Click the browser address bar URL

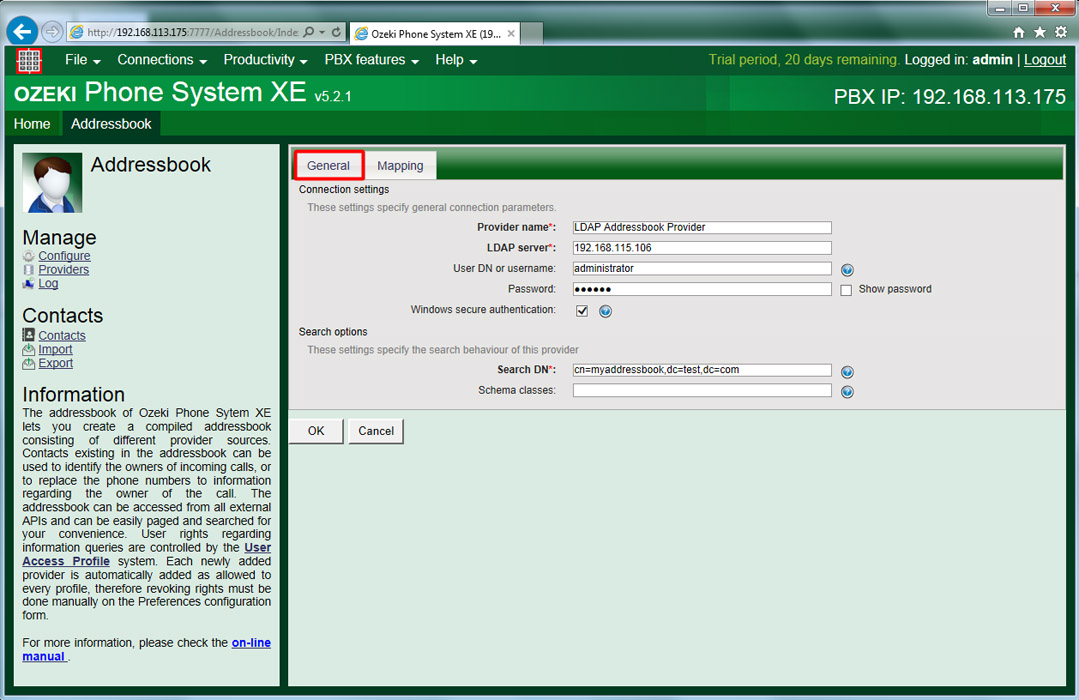(x=193, y=32)
